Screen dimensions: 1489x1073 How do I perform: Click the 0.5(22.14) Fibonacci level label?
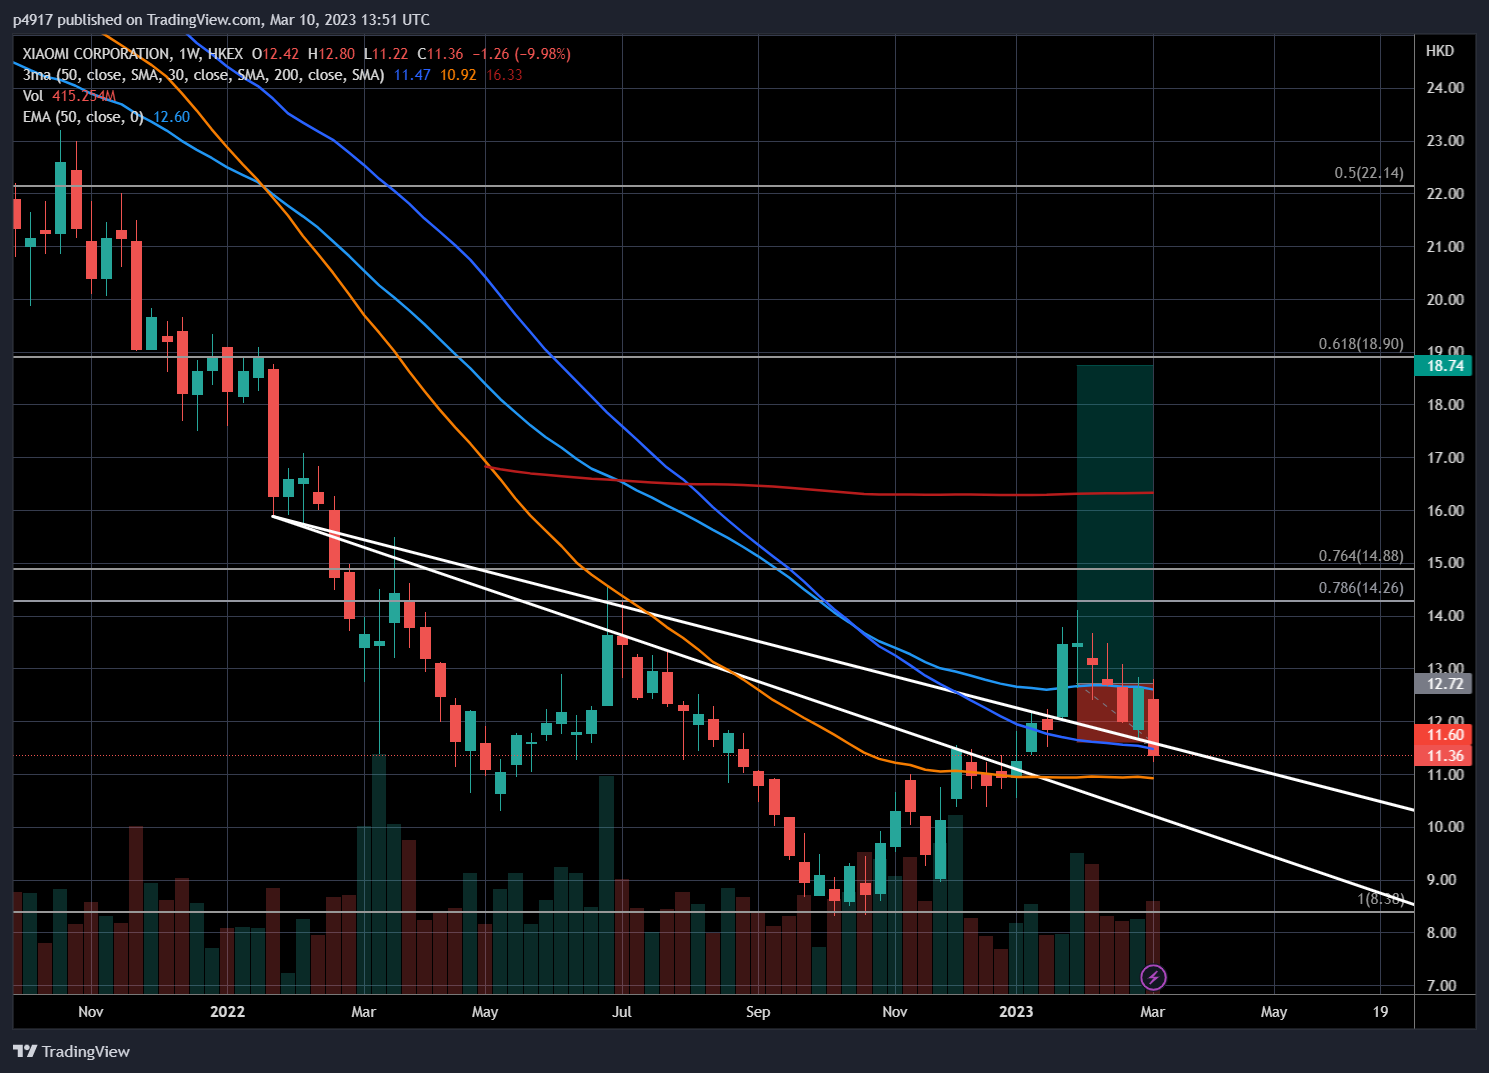pos(1368,173)
